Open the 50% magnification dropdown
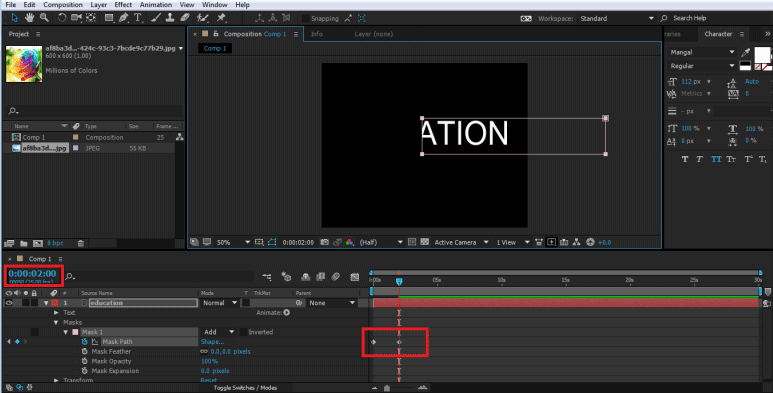Image resolution: width=773 pixels, height=393 pixels. [x=234, y=242]
